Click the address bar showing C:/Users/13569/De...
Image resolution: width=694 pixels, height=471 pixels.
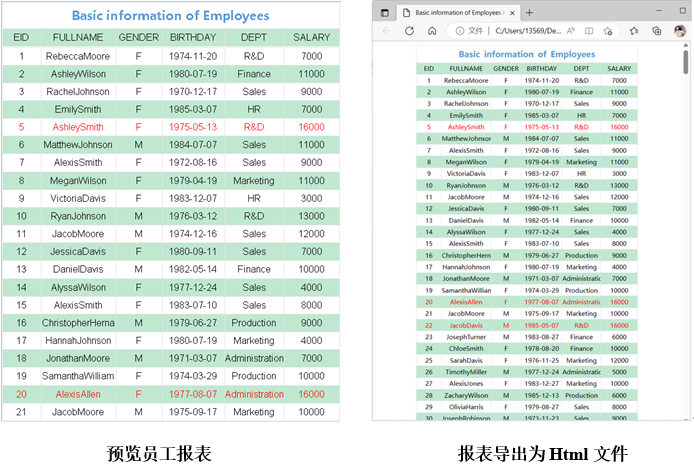point(528,31)
